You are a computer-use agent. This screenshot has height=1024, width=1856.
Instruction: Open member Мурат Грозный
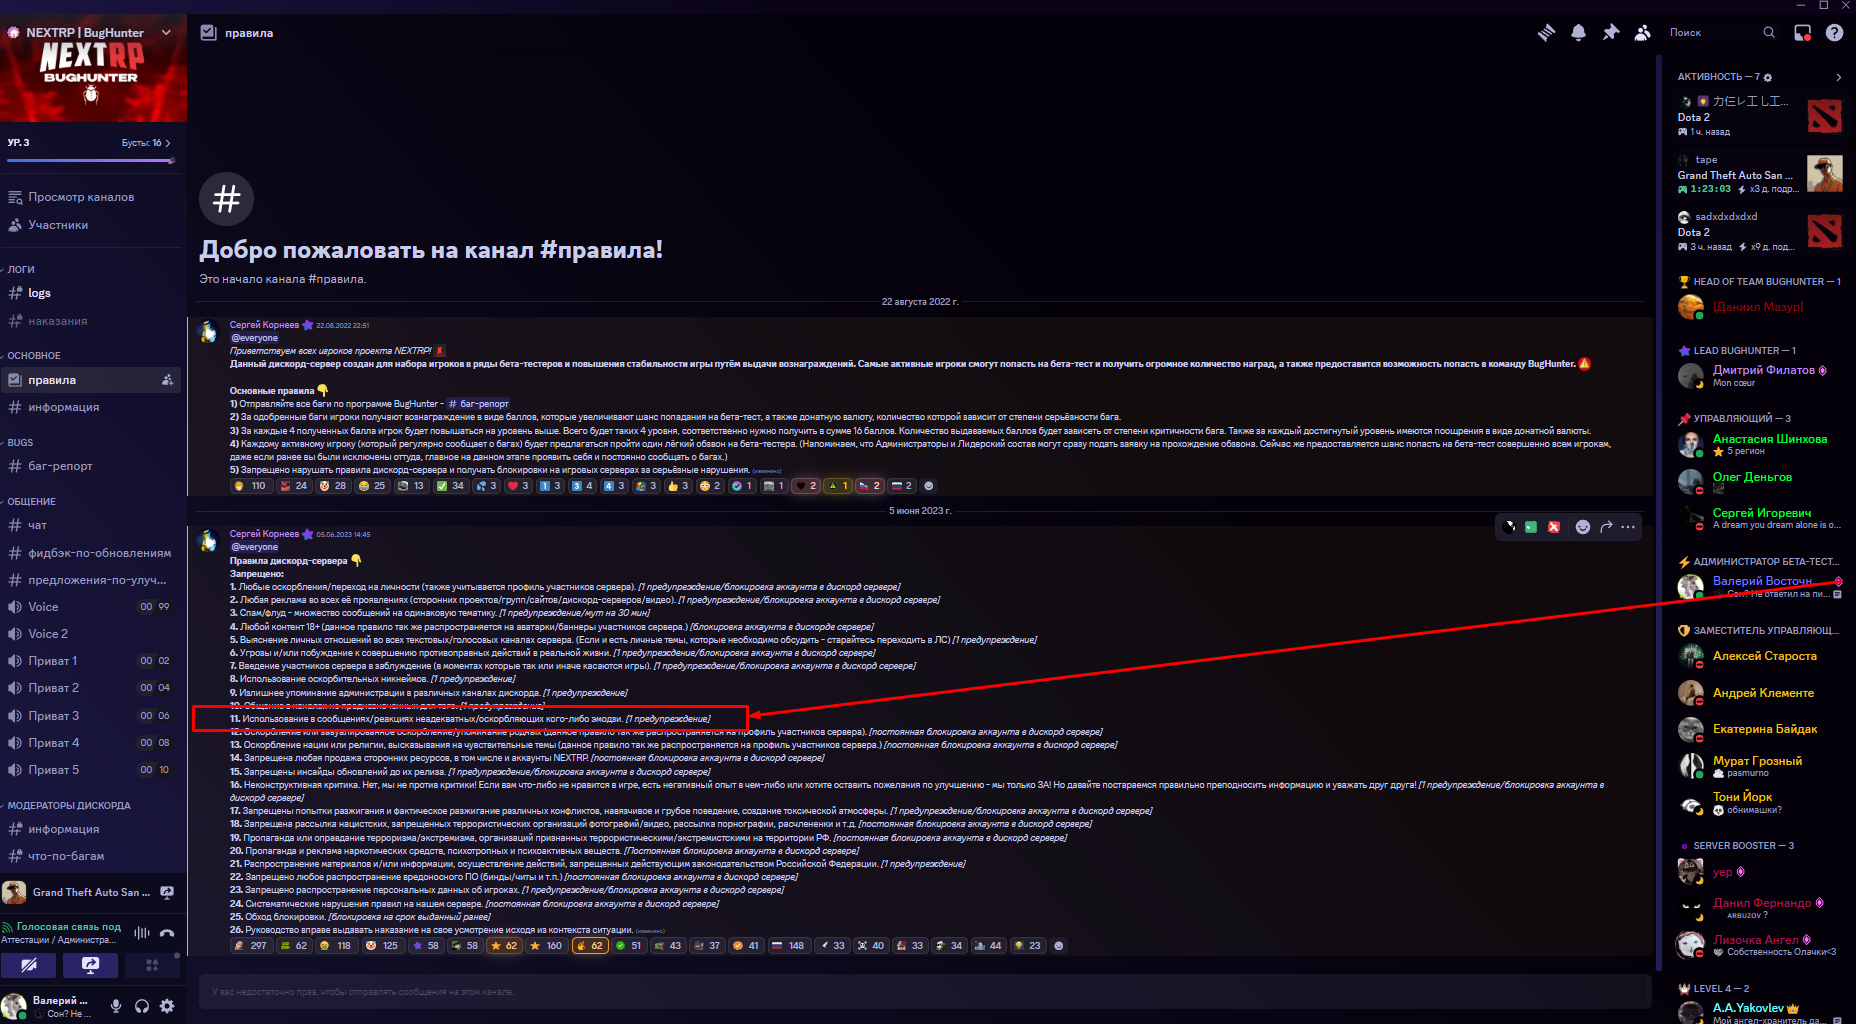[1760, 766]
